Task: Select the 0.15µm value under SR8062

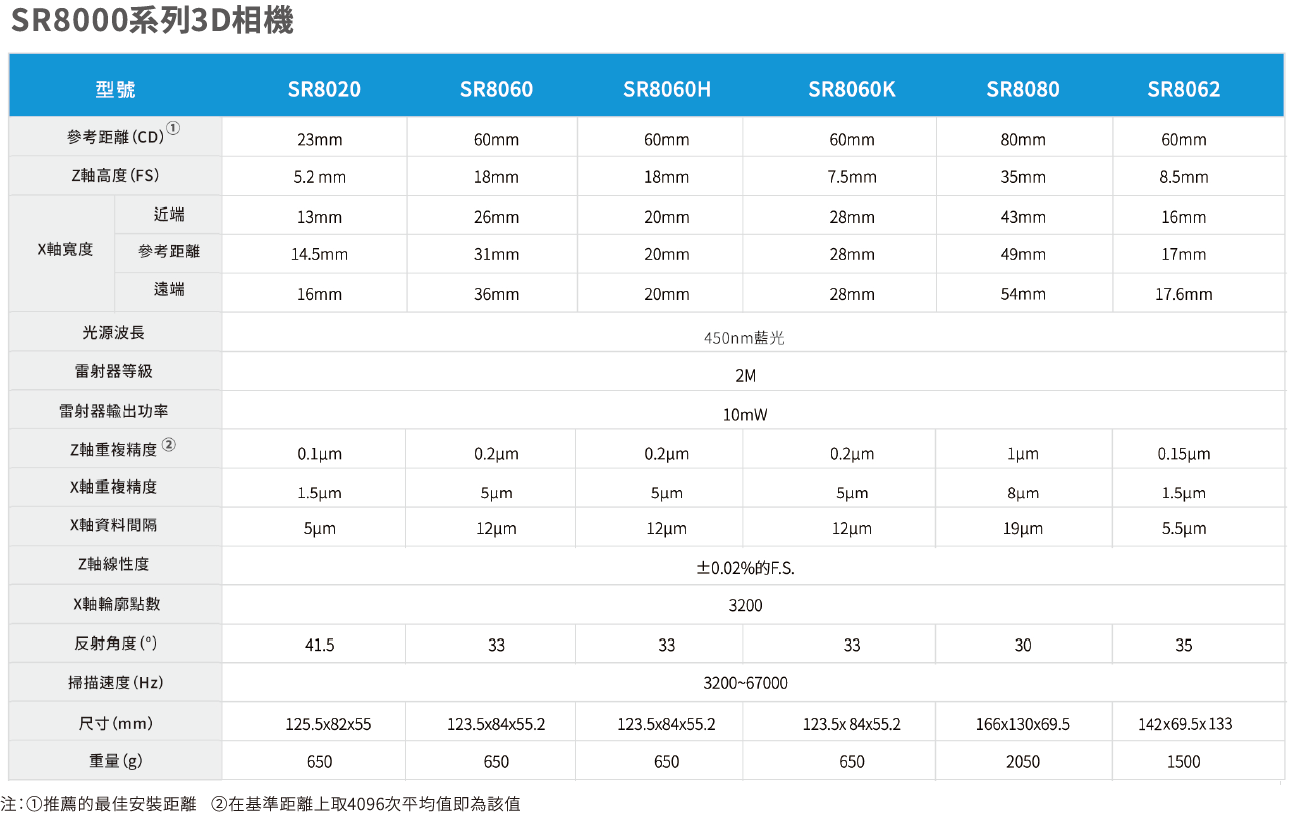Action: pyautogui.click(x=1184, y=454)
